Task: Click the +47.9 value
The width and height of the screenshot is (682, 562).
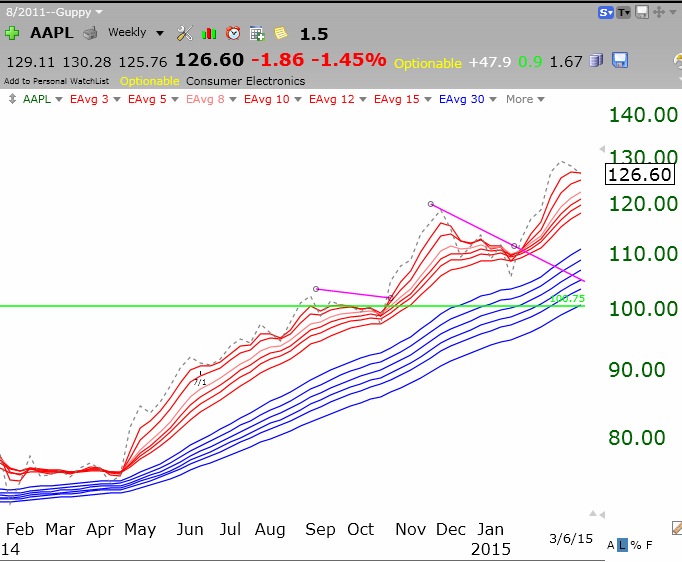Action: pos(490,62)
